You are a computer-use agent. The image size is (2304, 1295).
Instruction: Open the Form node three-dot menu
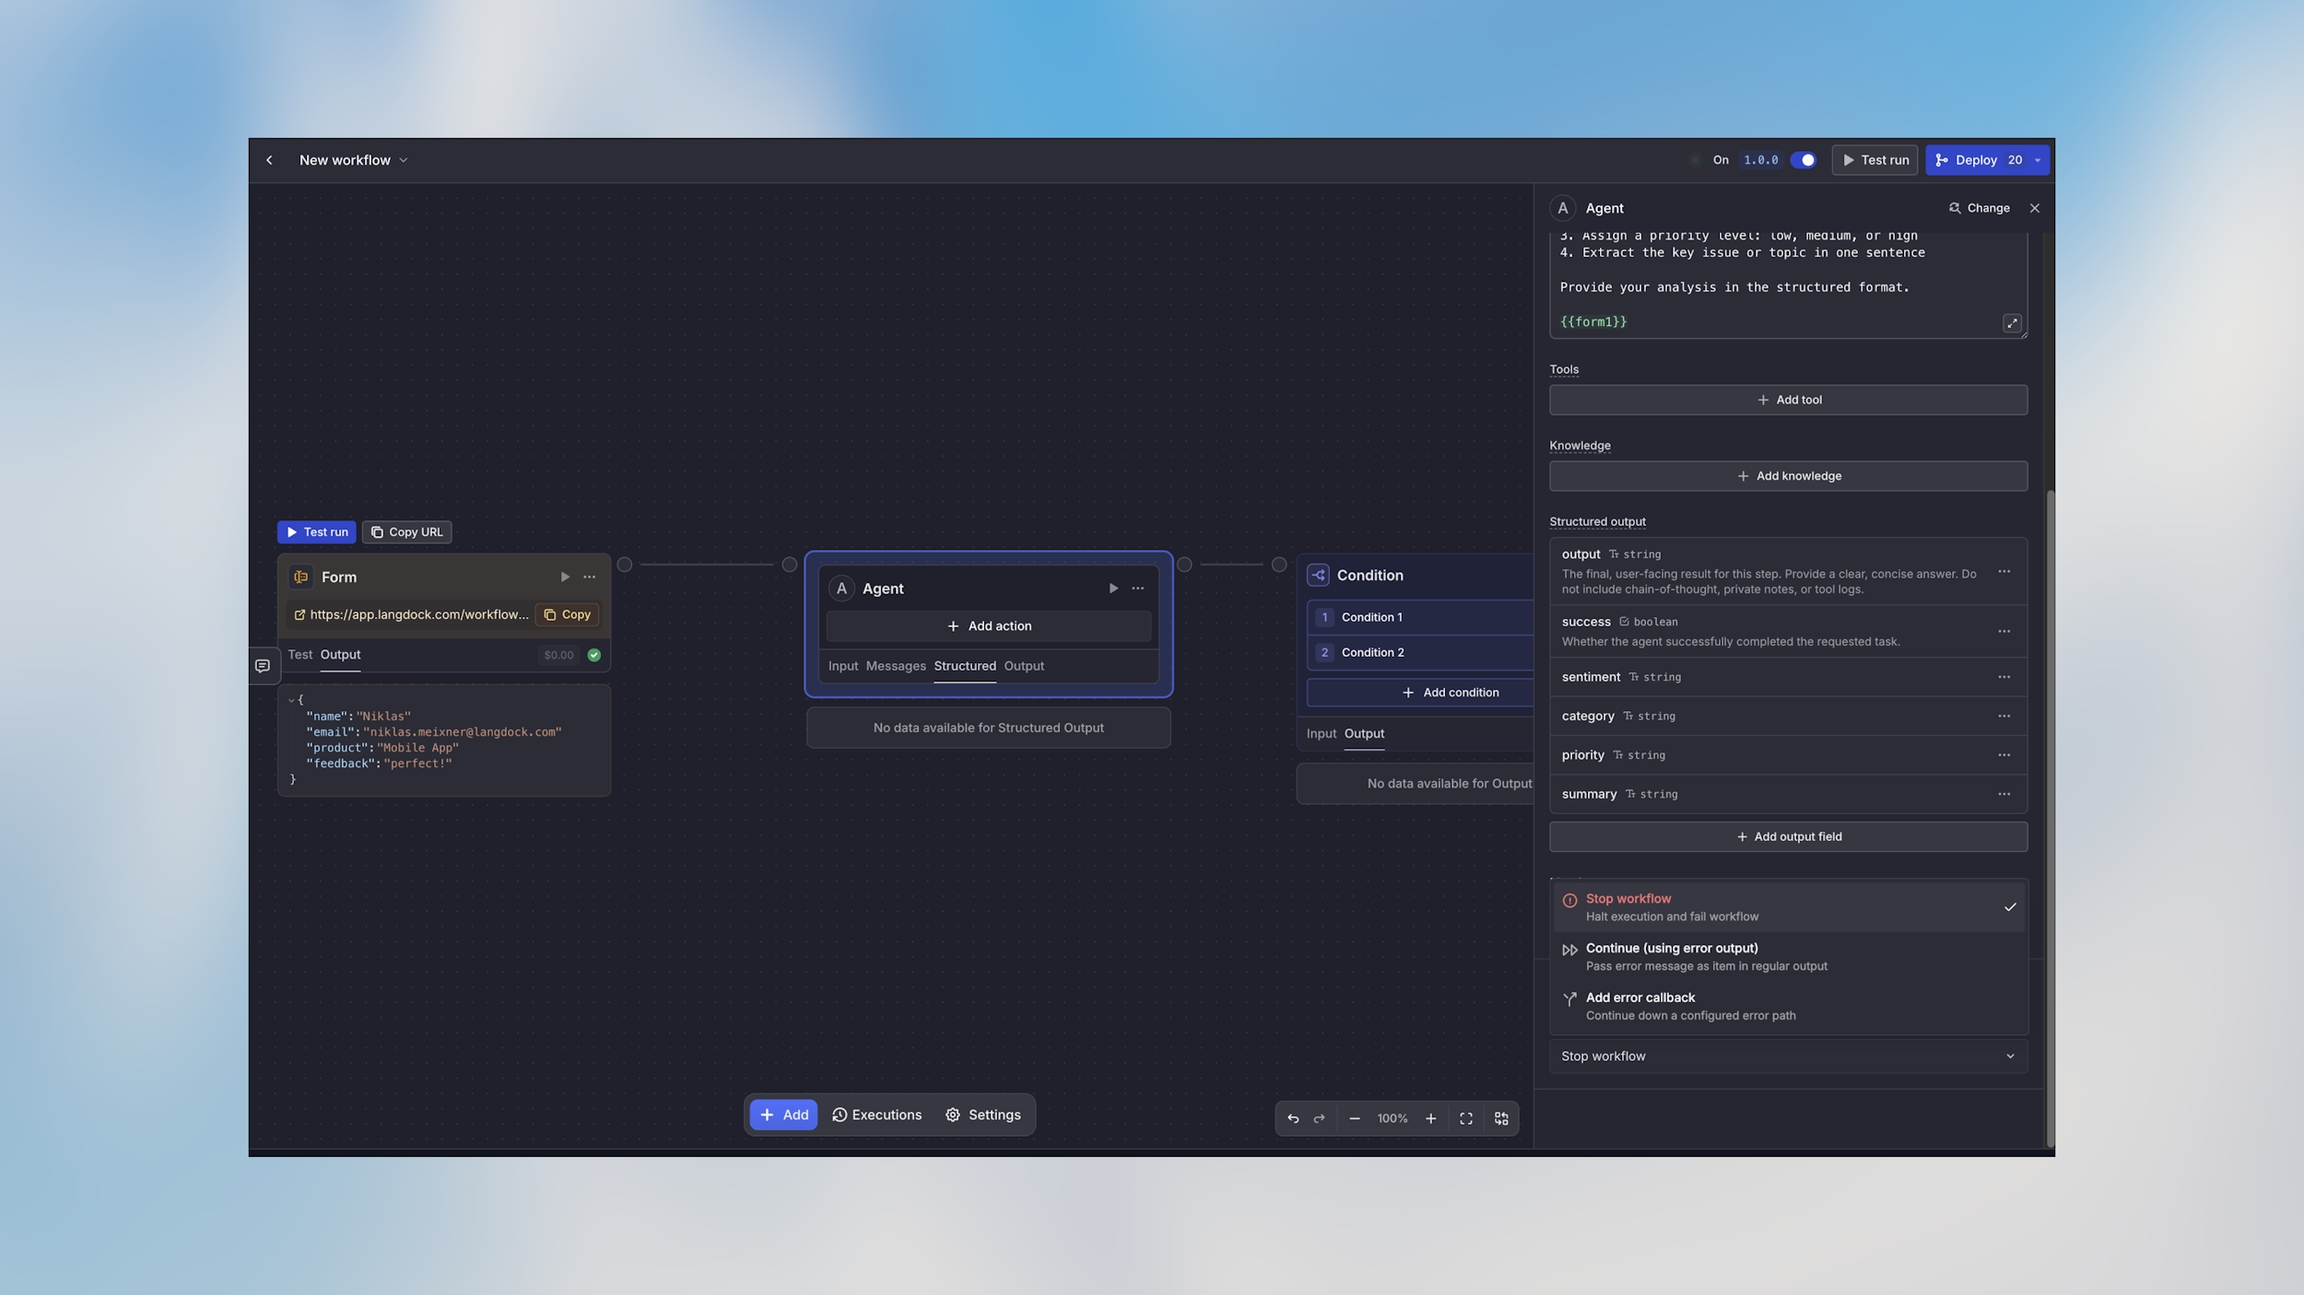[589, 577]
